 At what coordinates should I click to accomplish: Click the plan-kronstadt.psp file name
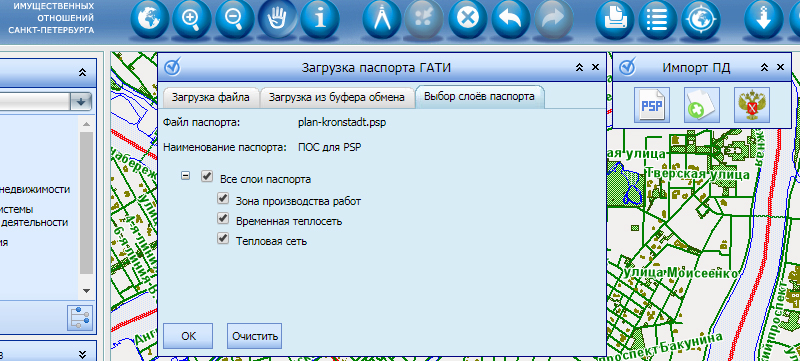coord(342,123)
